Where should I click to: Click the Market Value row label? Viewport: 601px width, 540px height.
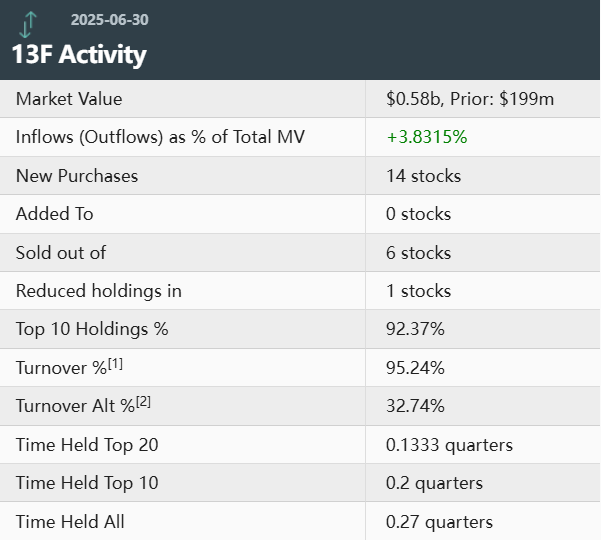(x=69, y=99)
